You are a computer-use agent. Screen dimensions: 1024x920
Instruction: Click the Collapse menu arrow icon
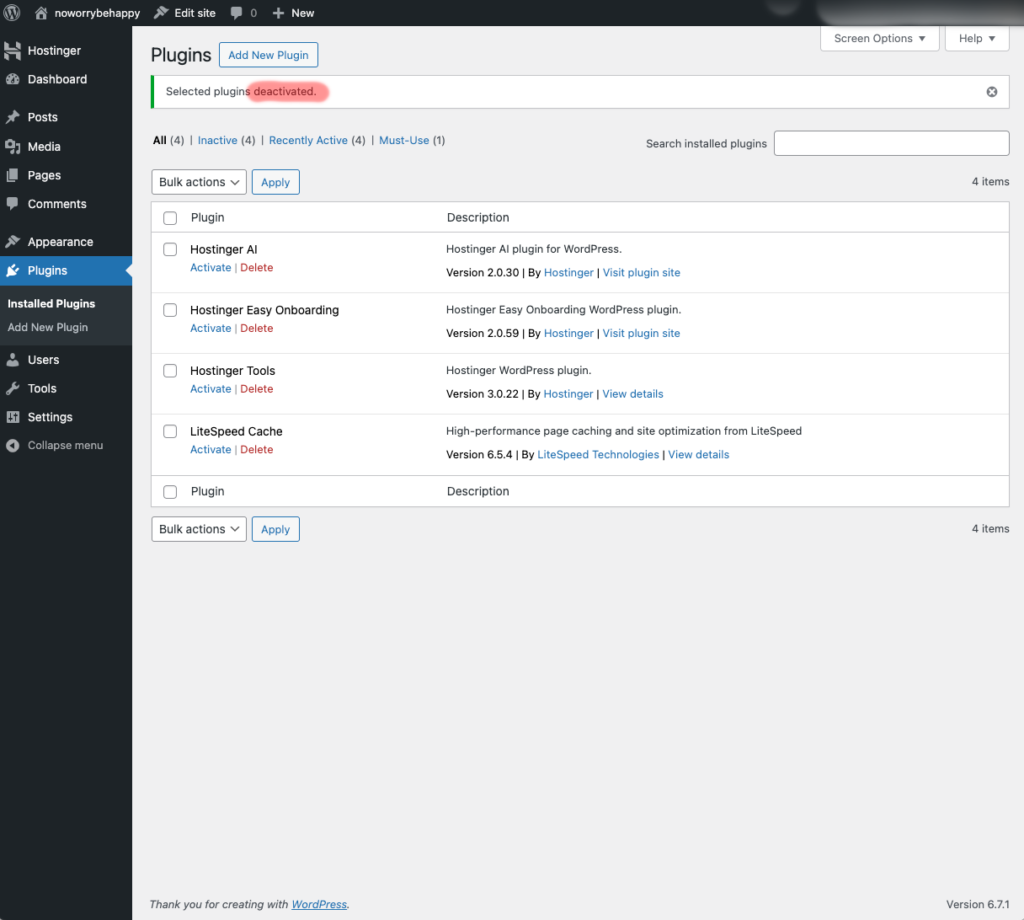[12, 445]
